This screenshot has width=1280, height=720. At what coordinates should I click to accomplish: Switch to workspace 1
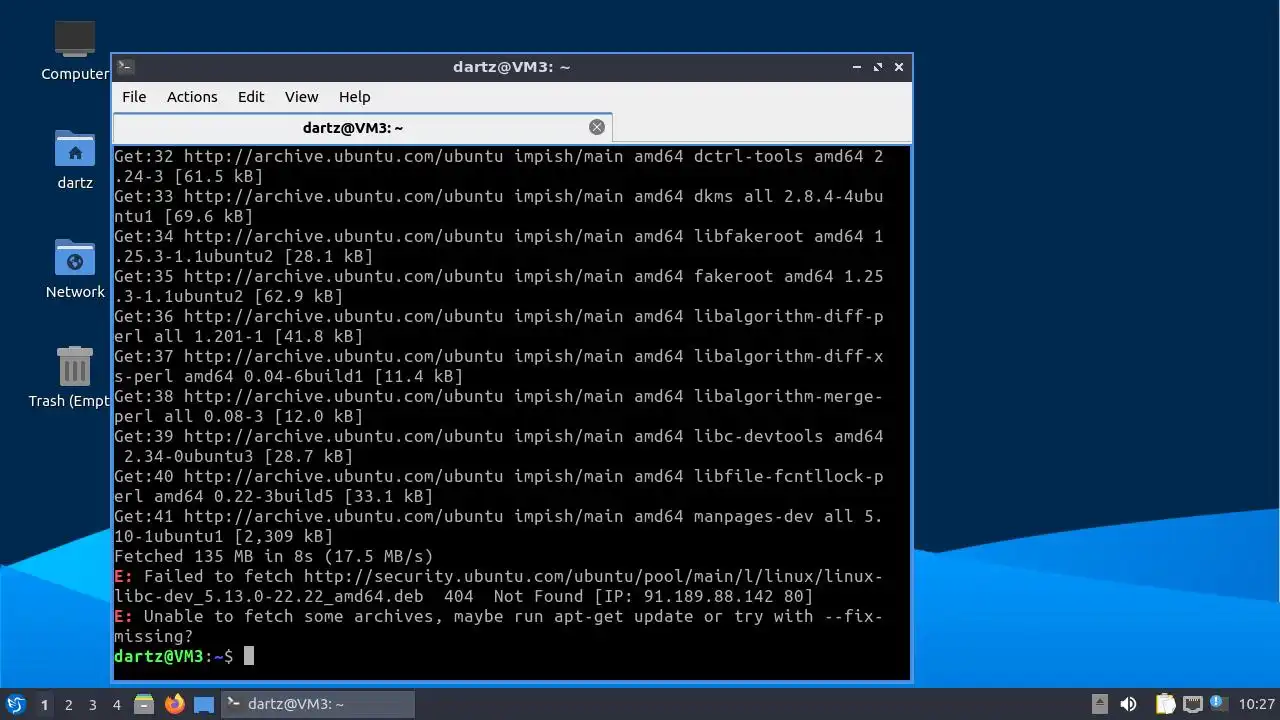pos(44,705)
